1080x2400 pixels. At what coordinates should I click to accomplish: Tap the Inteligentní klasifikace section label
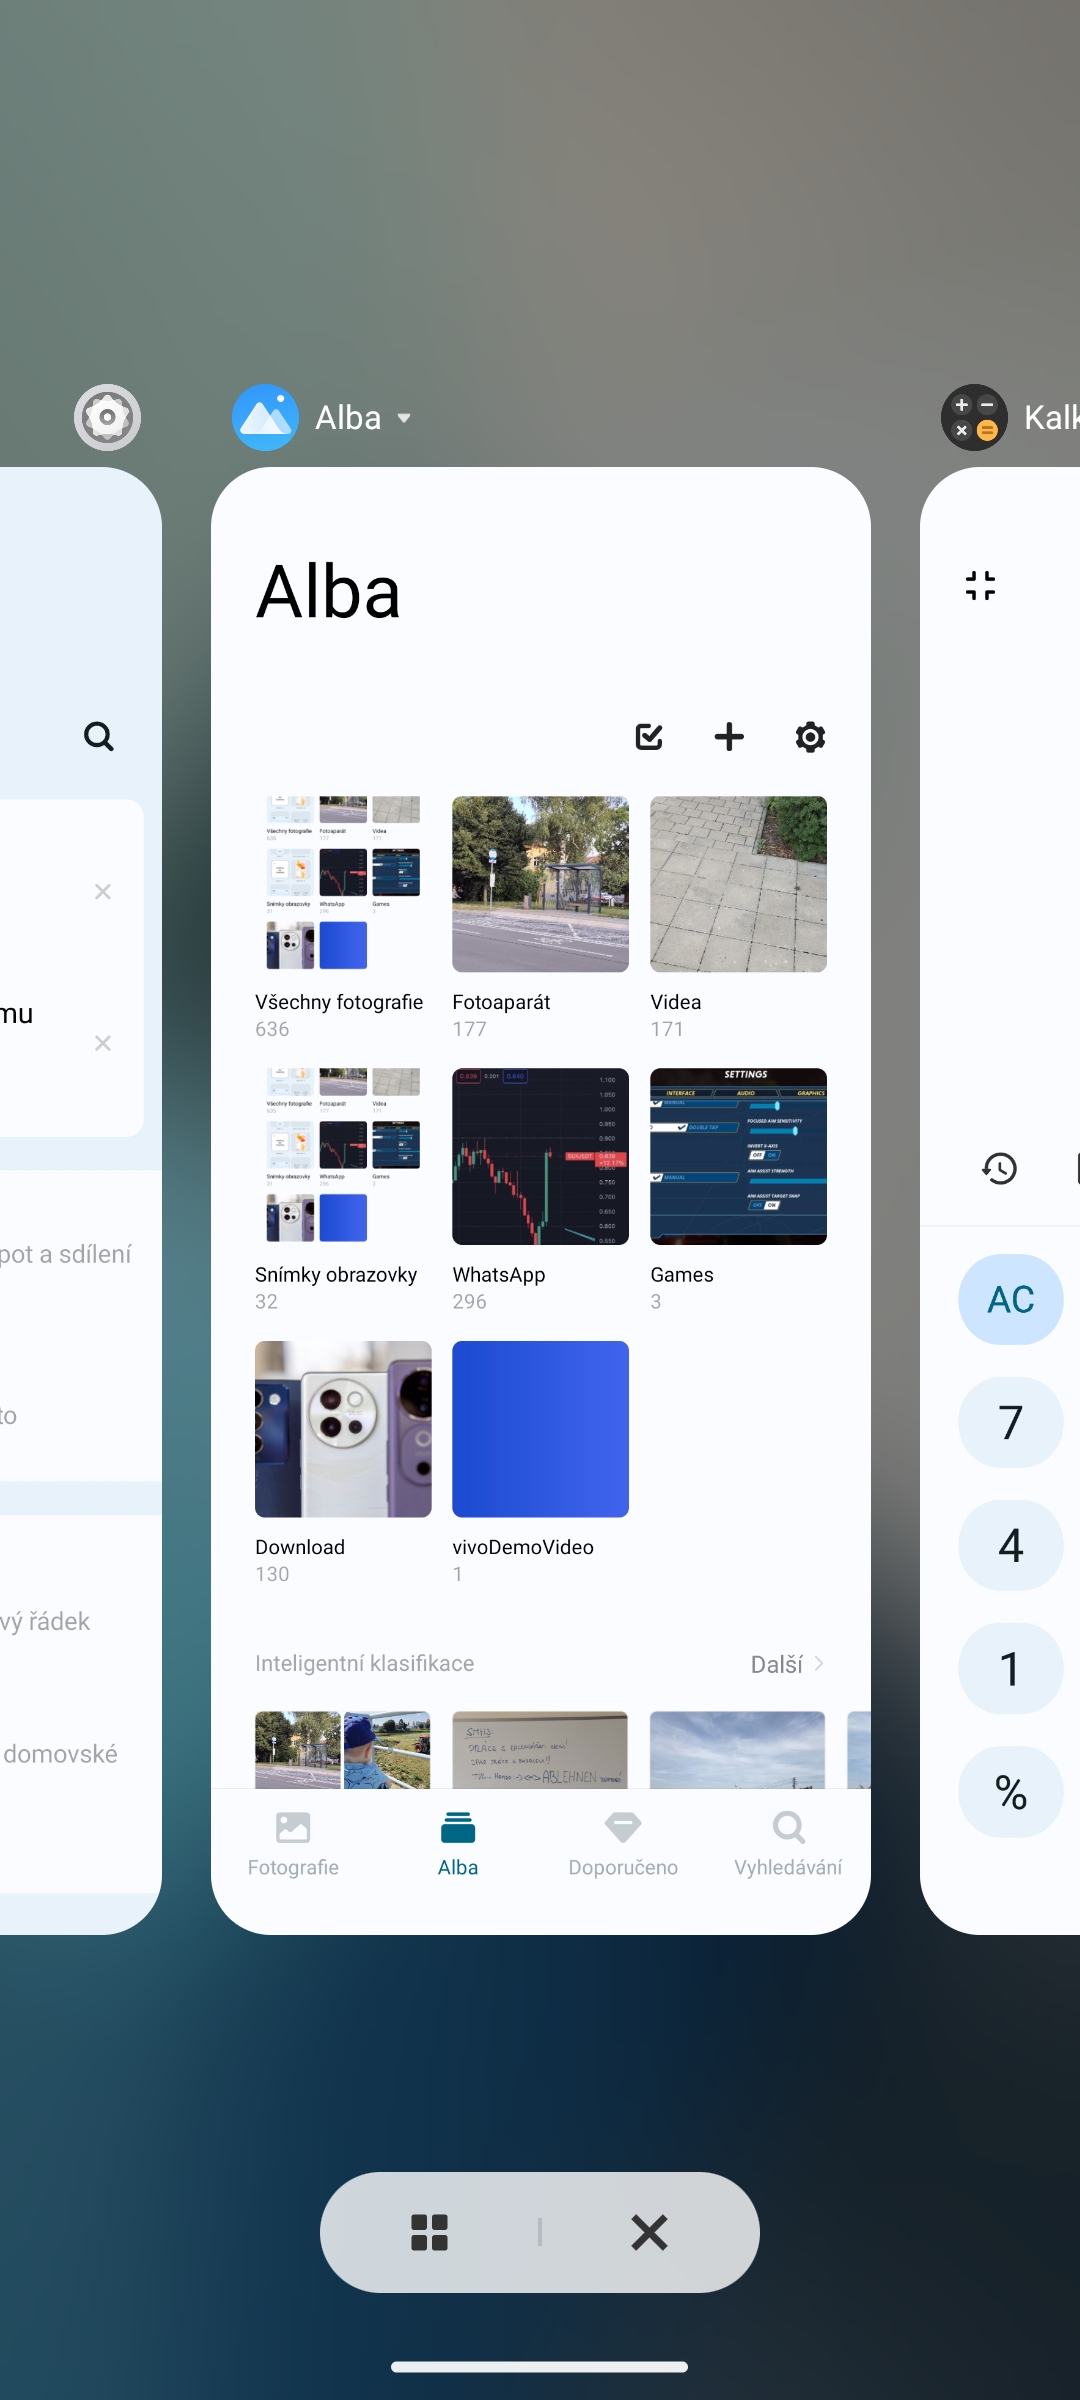(x=364, y=1663)
